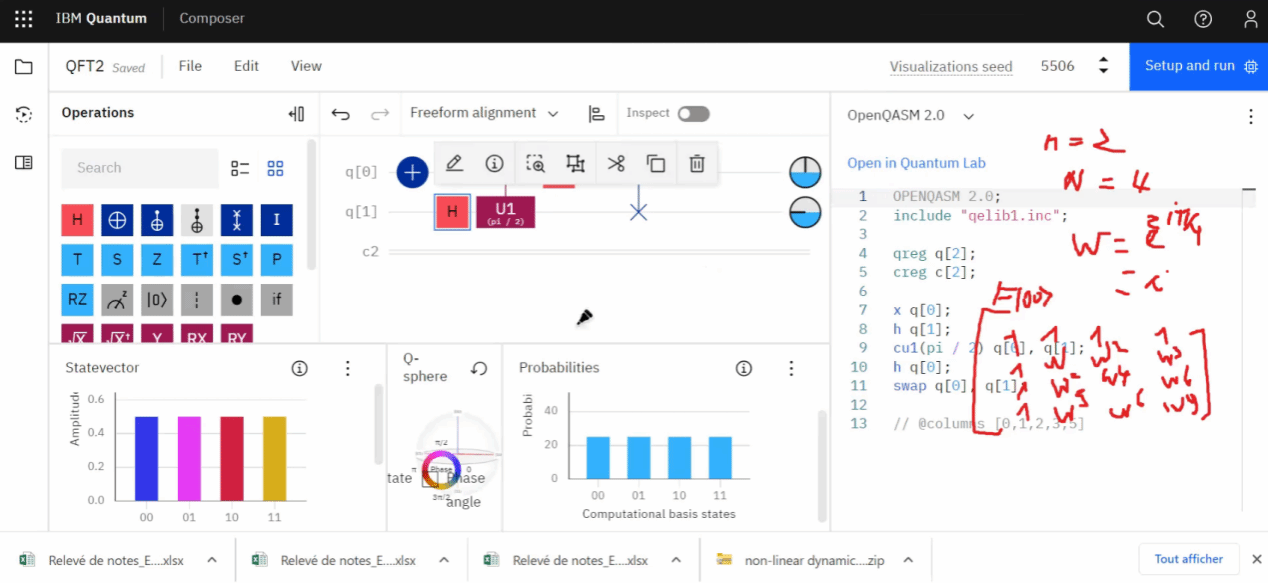1268x583 pixels.
Task: Pick the RZ gate from Operations
Action: point(77,299)
